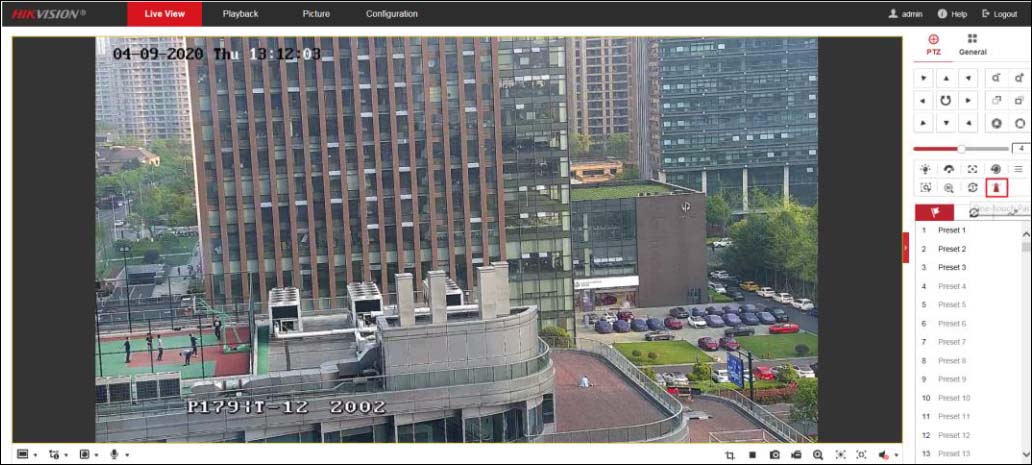Collapse PTZ panel with the red side arrow
The width and height of the screenshot is (1032, 465).
(906, 247)
